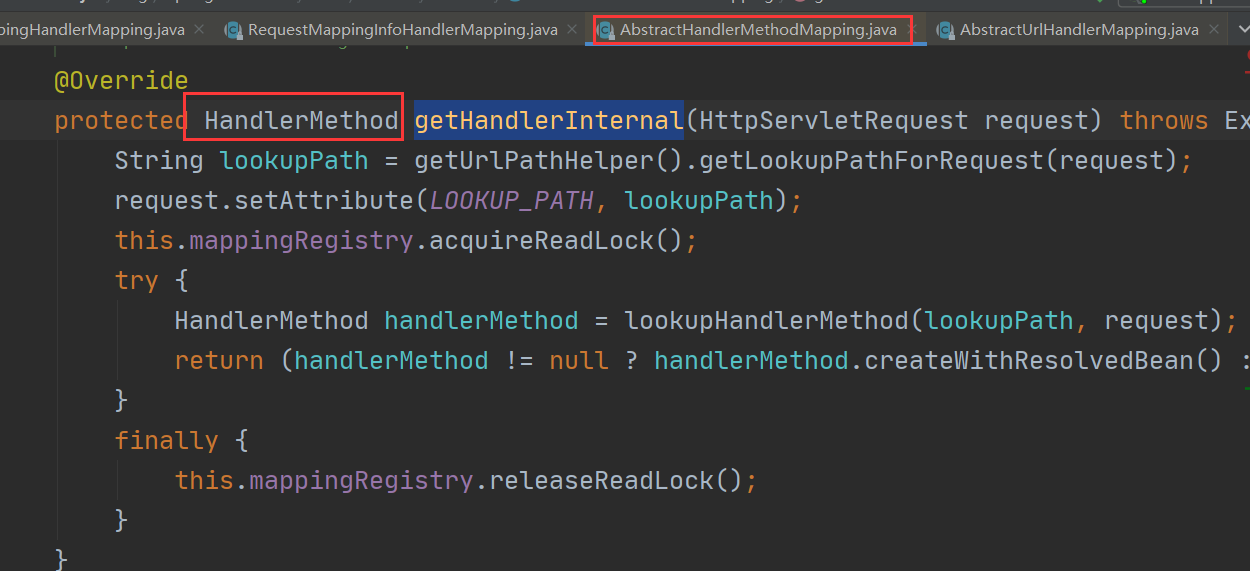
Task: Click the RequestMappingInfoHandlerMapping.java class file icon
Action: tap(233, 30)
